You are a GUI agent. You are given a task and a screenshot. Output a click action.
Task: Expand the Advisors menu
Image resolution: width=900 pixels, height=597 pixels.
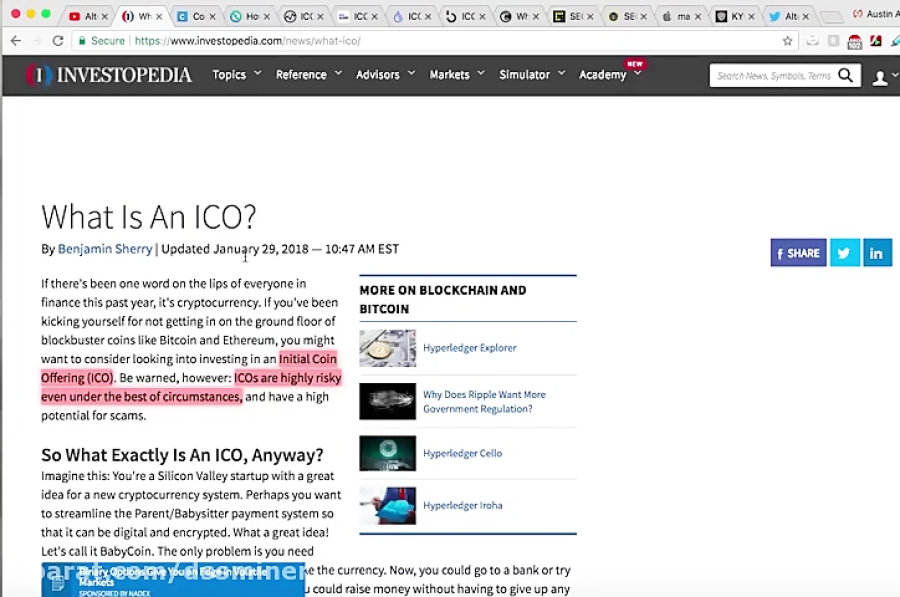[385, 75]
